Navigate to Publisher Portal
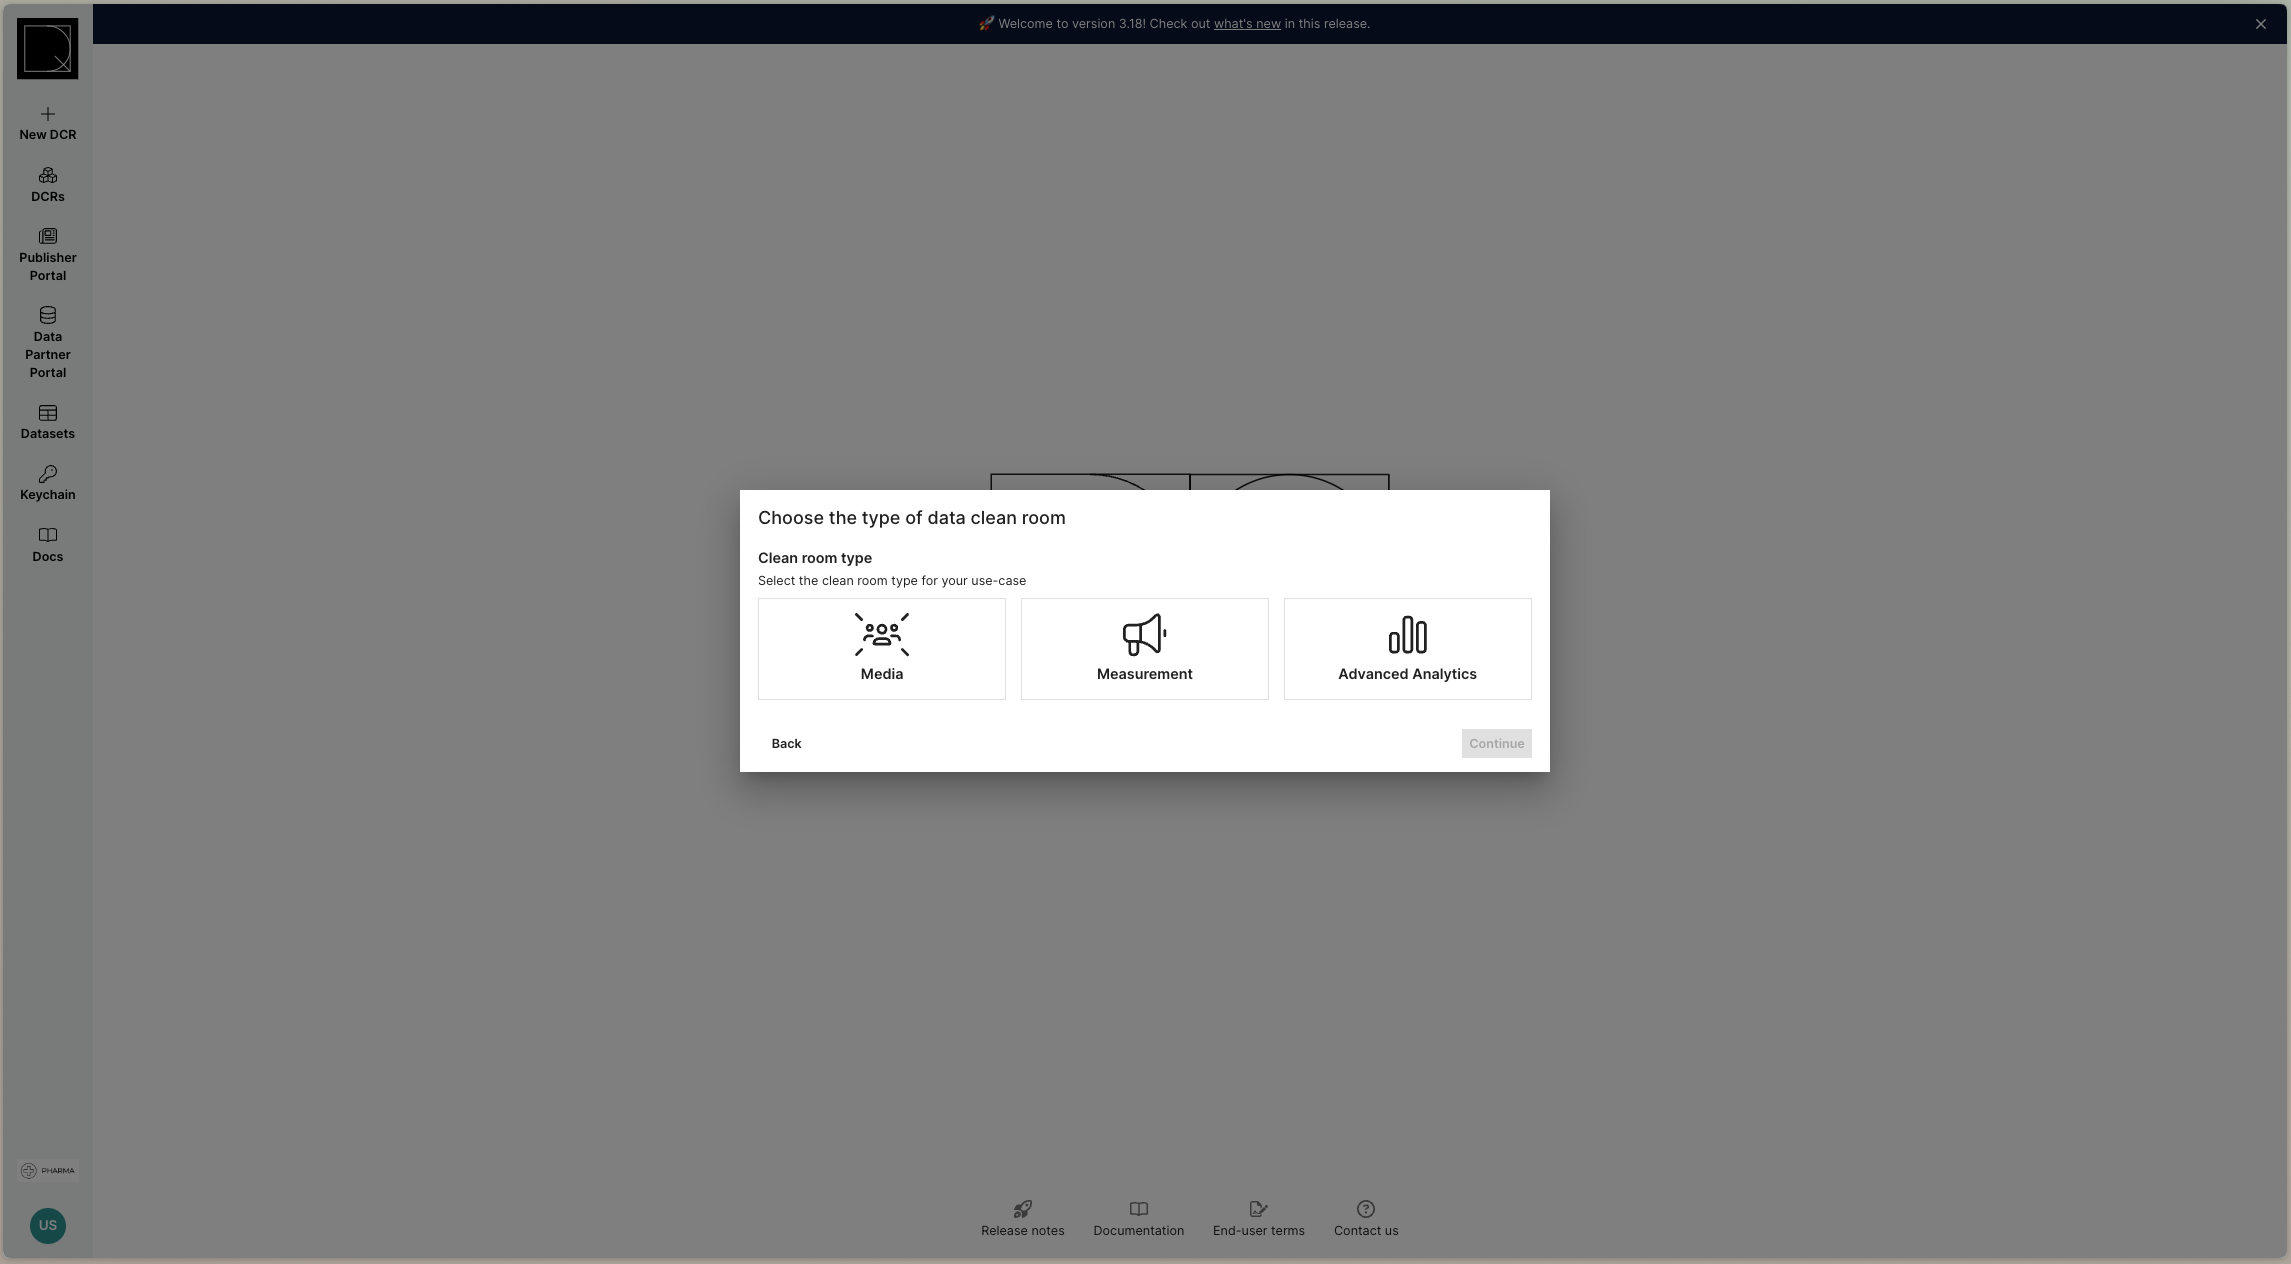Screen dimensions: 2291x1264 [47, 254]
